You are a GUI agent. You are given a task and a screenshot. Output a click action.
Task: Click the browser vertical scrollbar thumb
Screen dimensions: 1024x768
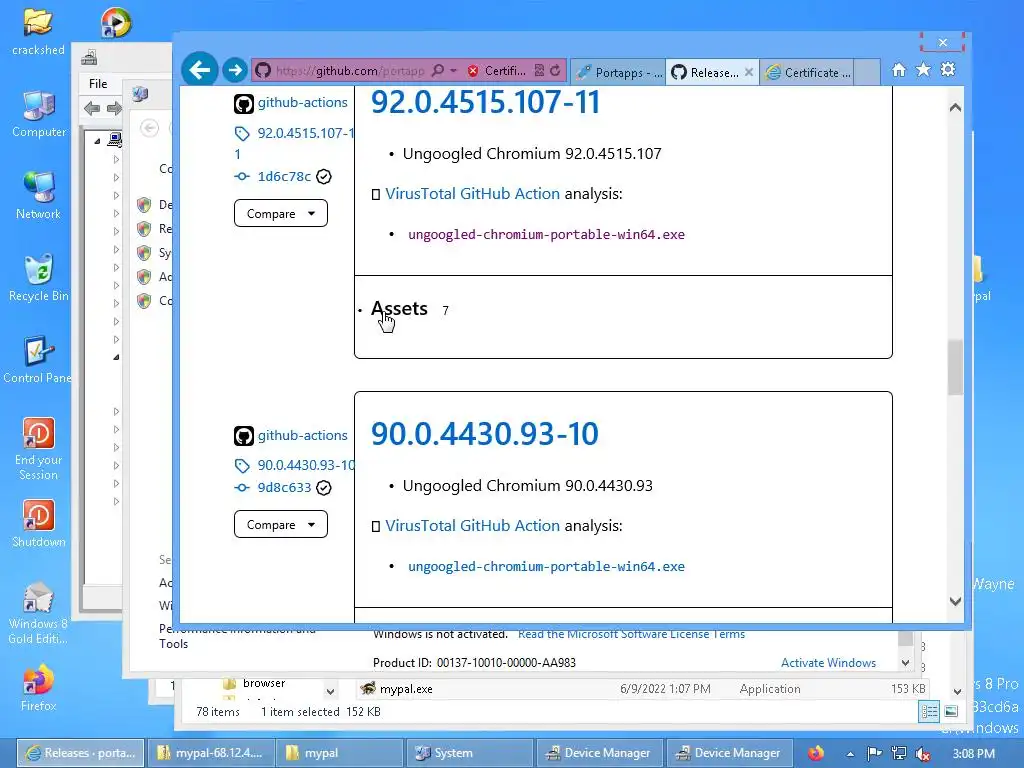[x=955, y=368]
